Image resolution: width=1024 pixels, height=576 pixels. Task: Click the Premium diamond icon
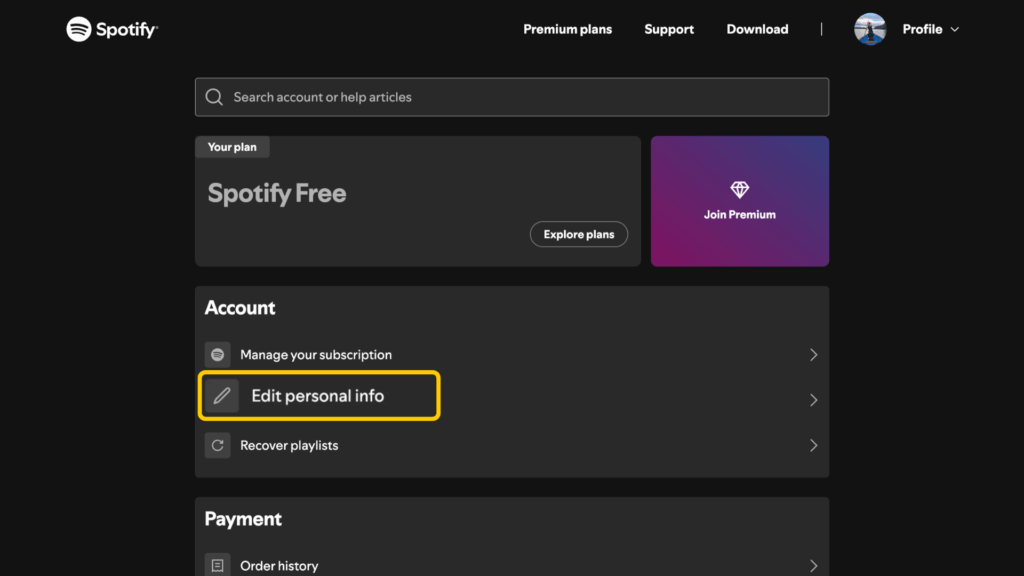tap(739, 189)
